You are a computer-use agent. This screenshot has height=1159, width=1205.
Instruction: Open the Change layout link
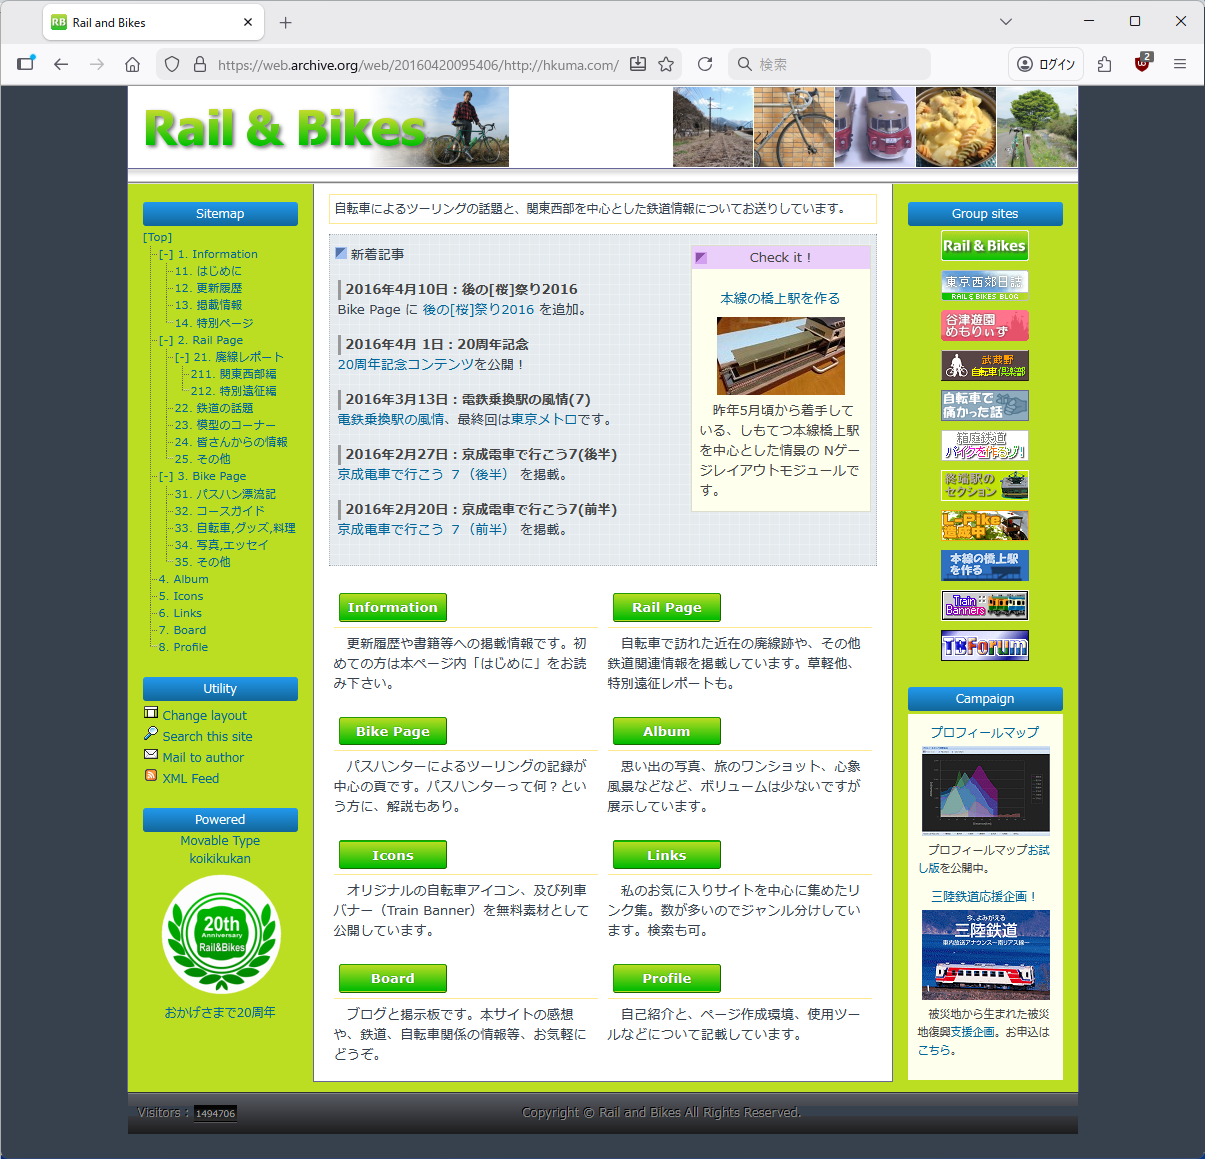tap(204, 716)
